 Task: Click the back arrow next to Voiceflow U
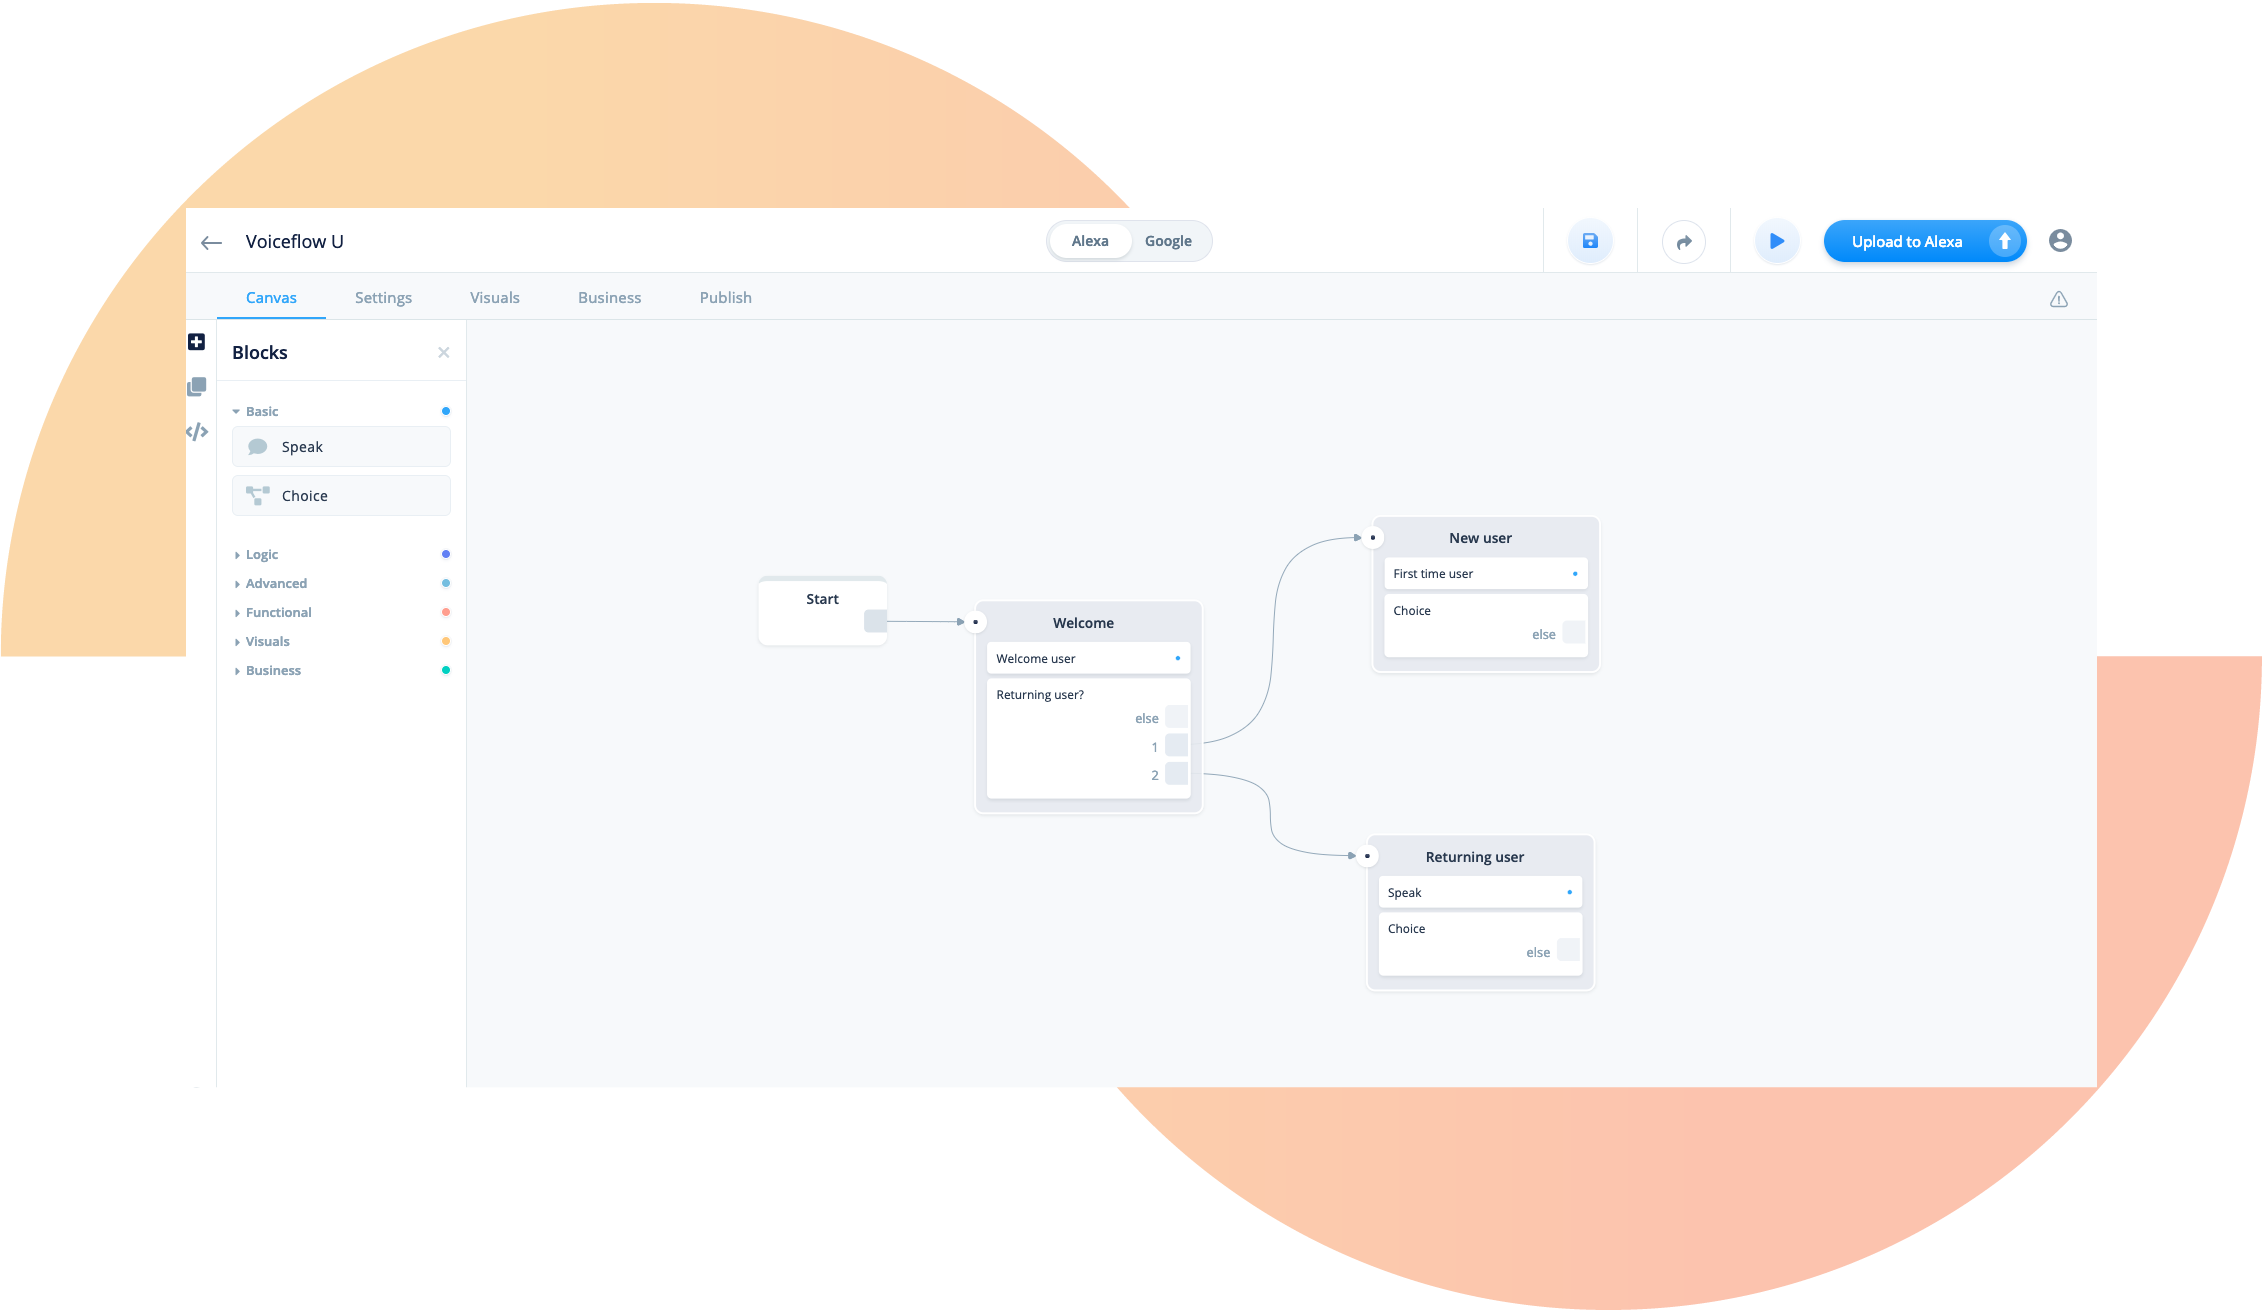211,242
